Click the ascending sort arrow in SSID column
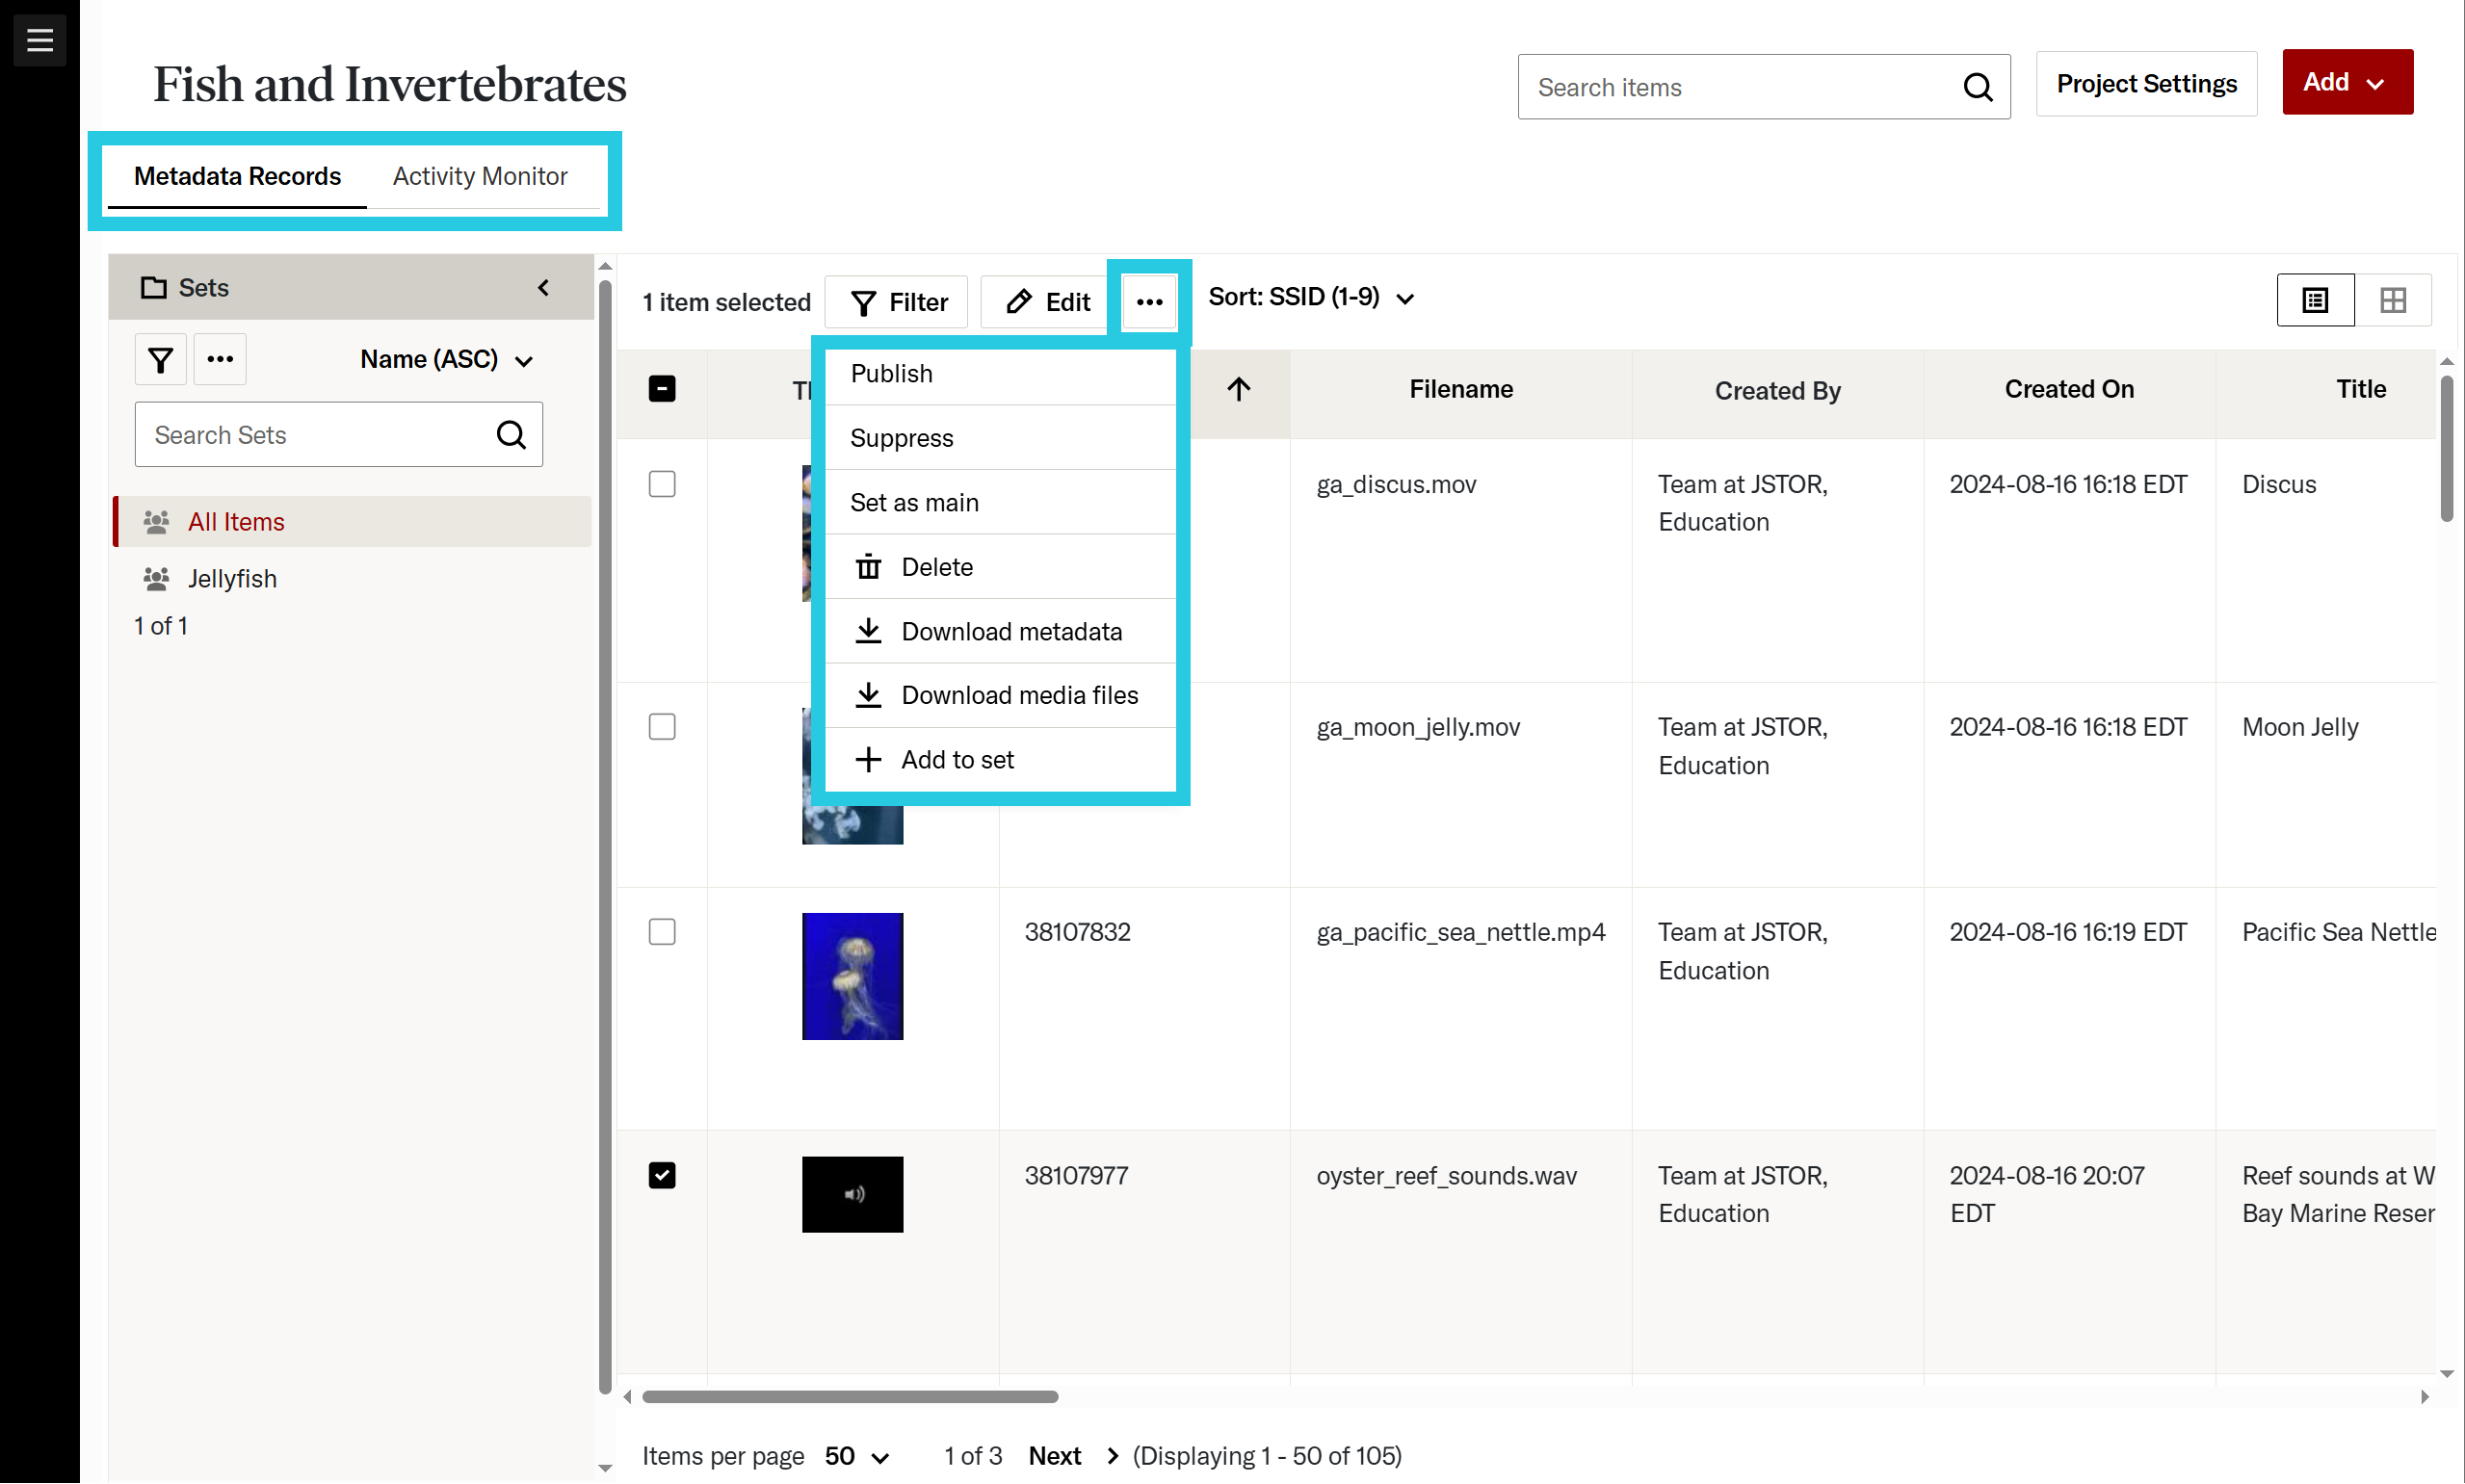Screen dimensions: 2465x1484 tap(1238, 389)
